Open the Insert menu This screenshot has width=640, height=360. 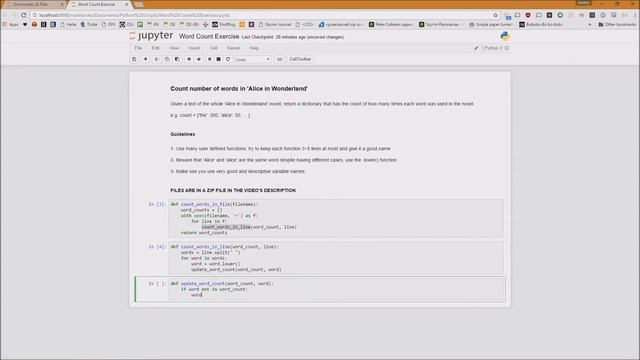[194, 48]
